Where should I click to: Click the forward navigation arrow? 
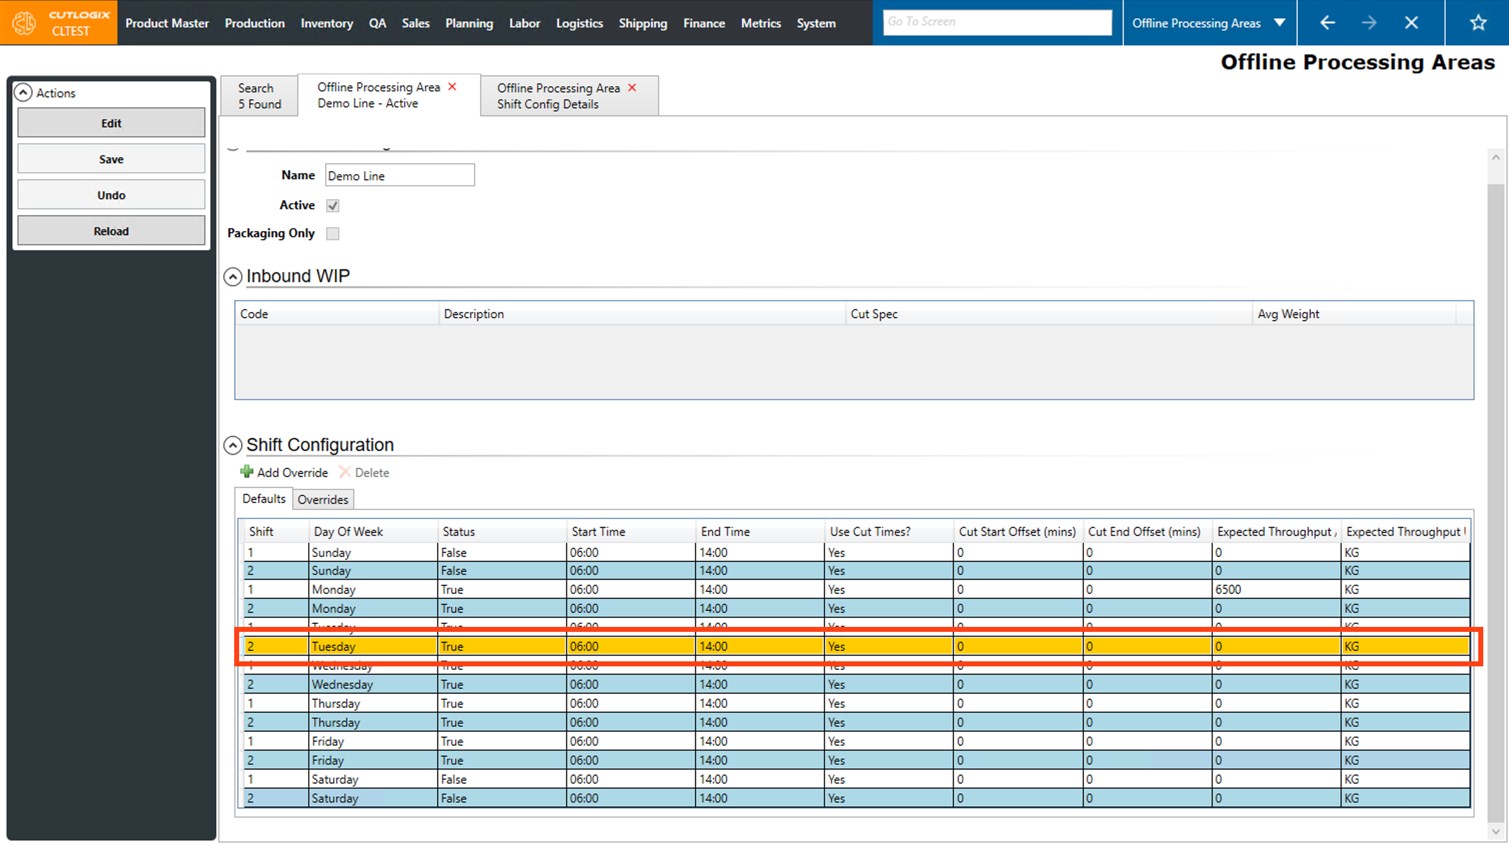click(x=1369, y=22)
